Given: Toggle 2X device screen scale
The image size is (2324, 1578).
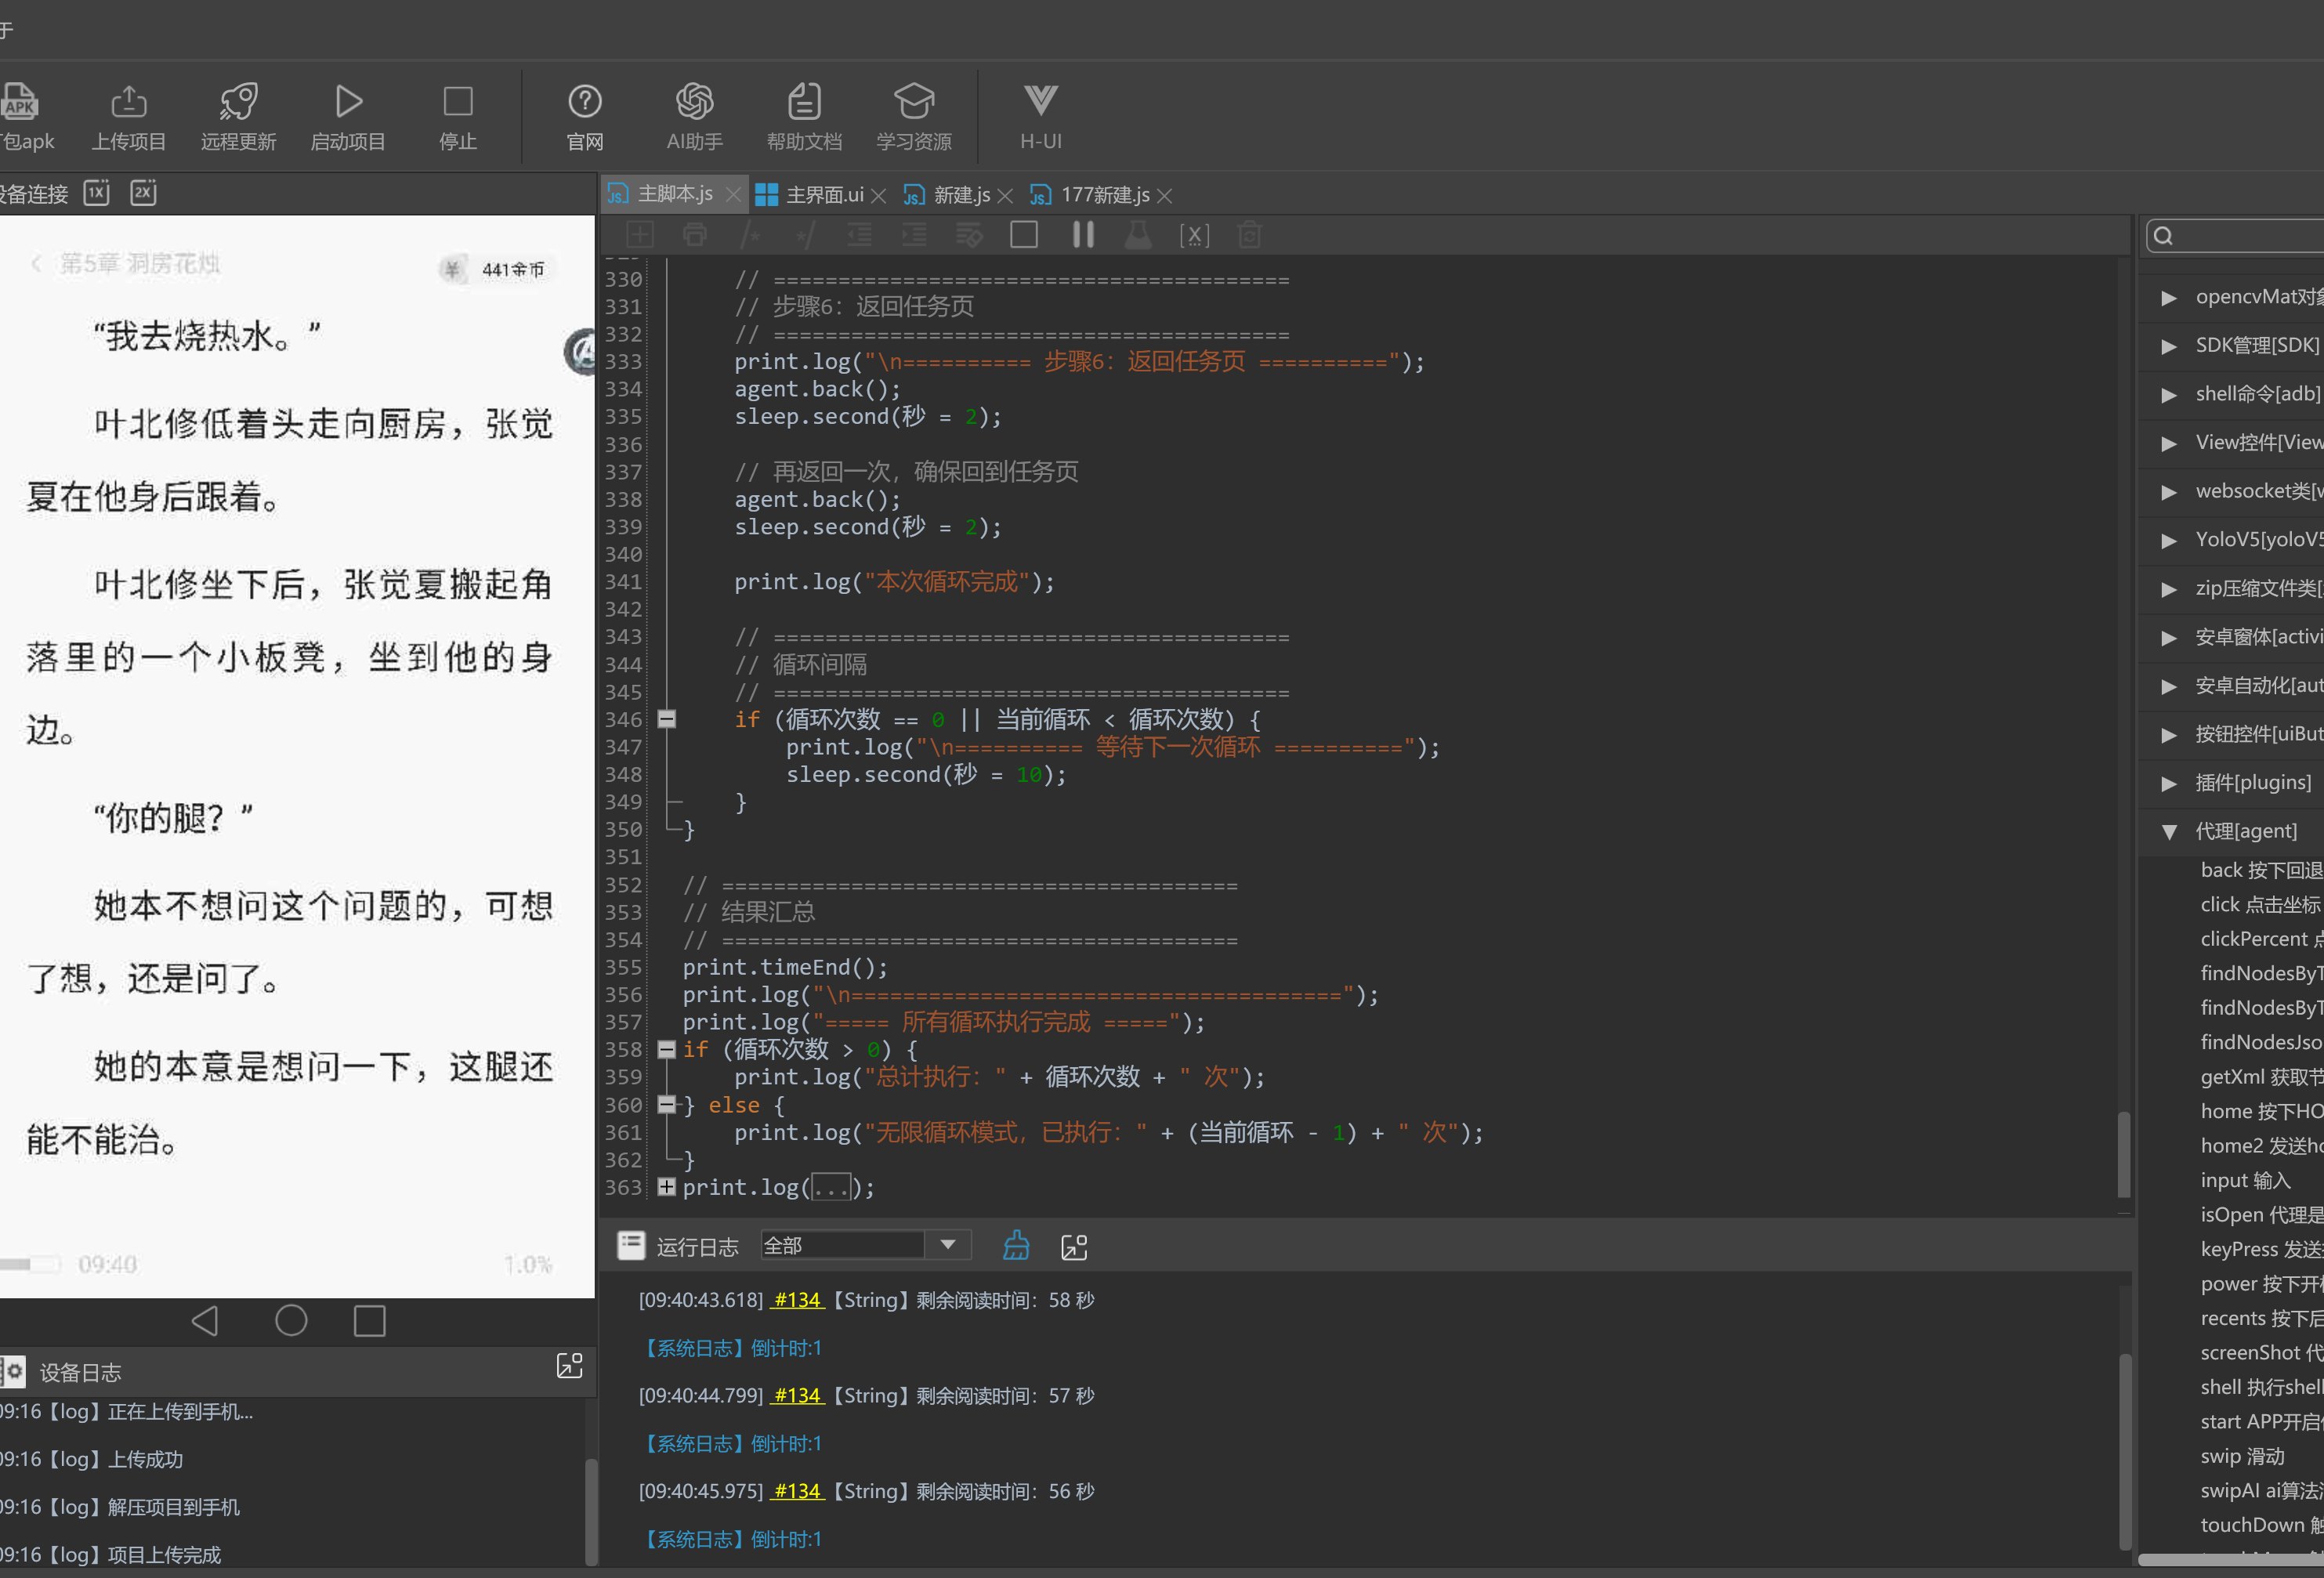Looking at the screenshot, I should pos(144,193).
